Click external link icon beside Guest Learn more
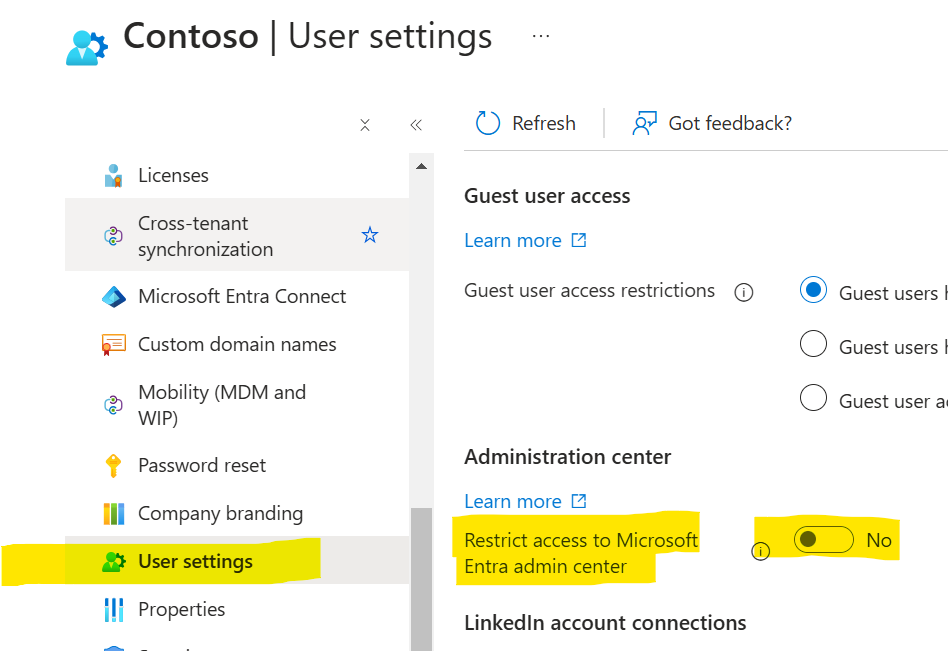This screenshot has height=651, width=948. (x=579, y=240)
